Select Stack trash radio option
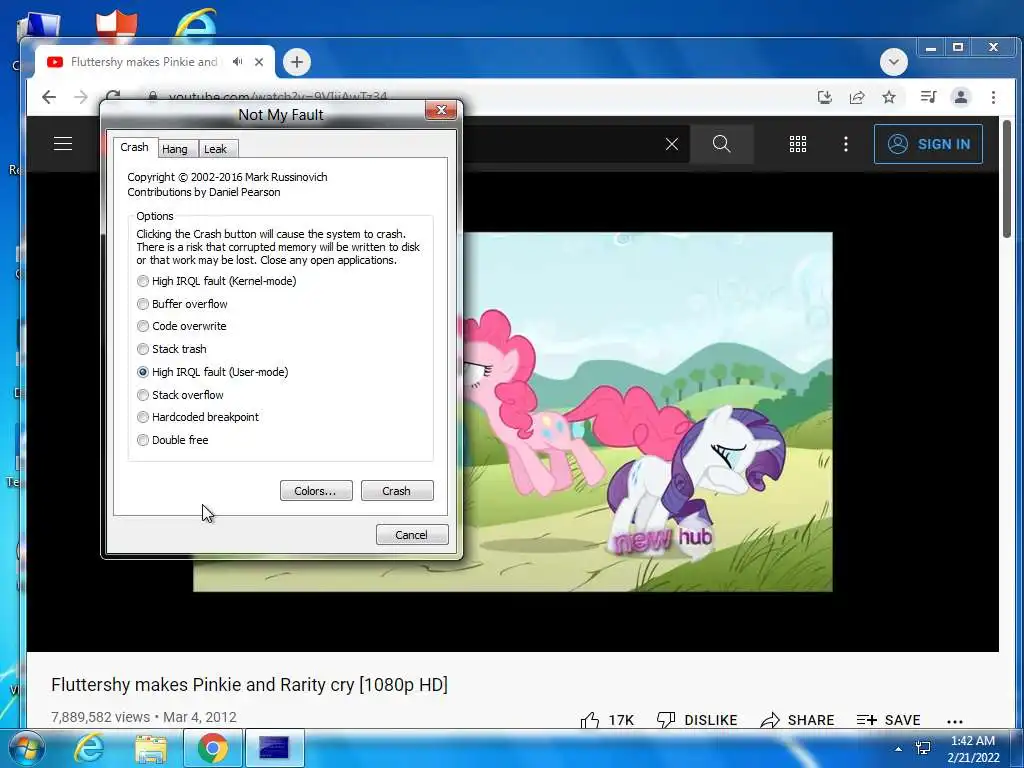The image size is (1024, 768). click(x=172, y=349)
